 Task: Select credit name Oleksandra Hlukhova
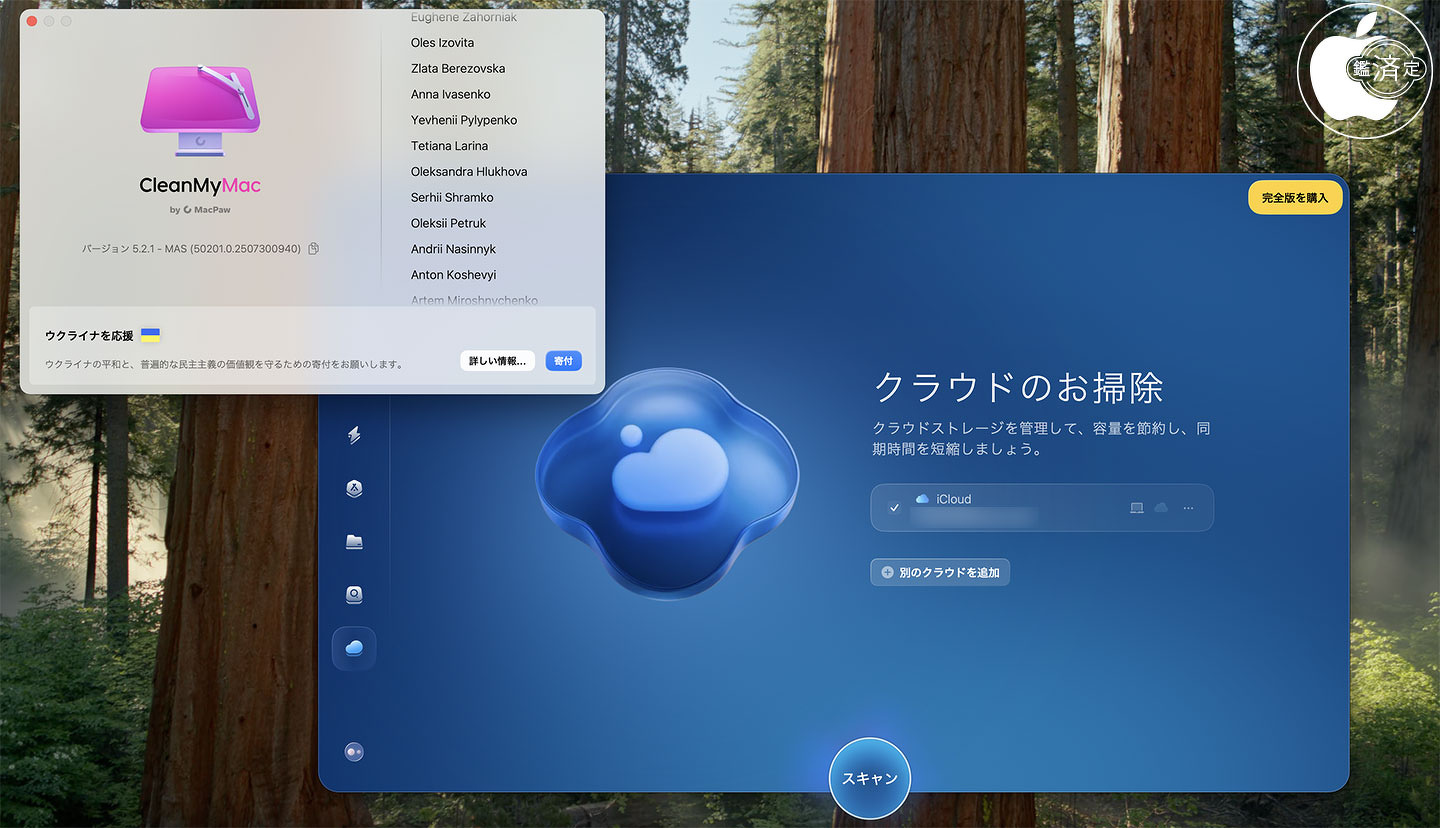[469, 172]
